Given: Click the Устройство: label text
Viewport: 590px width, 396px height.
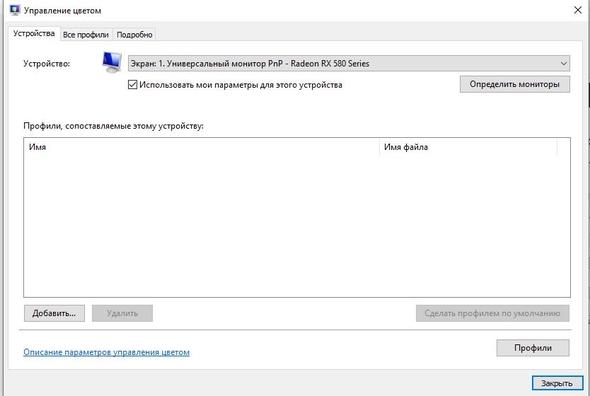Looking at the screenshot, I should click(x=47, y=64).
